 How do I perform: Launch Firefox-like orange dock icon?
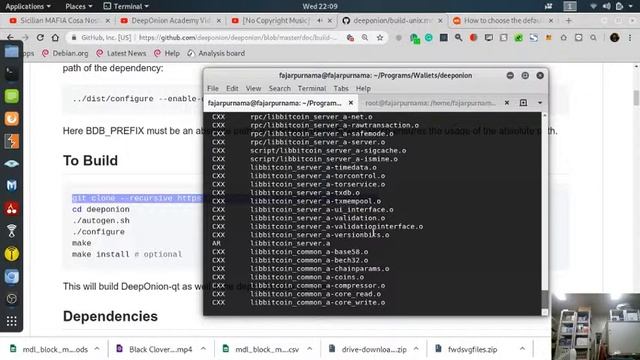tap(11, 119)
